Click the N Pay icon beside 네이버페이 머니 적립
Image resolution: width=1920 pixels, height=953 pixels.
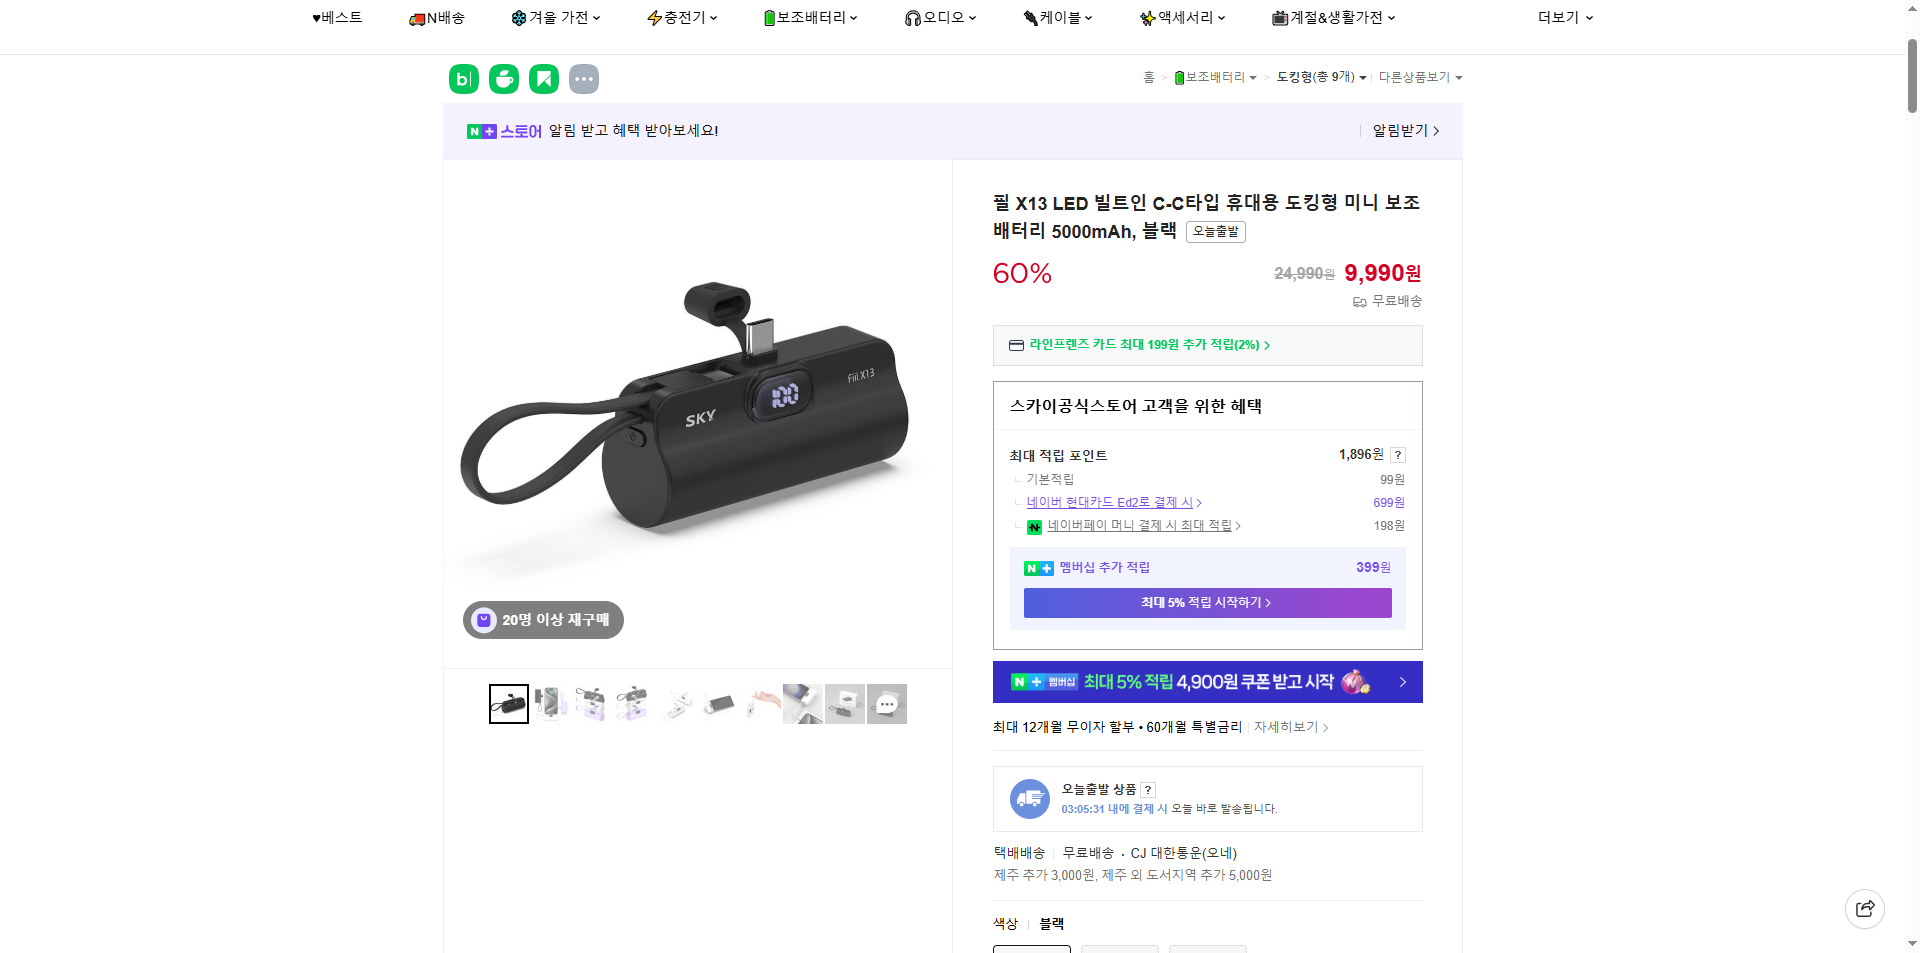1034,526
